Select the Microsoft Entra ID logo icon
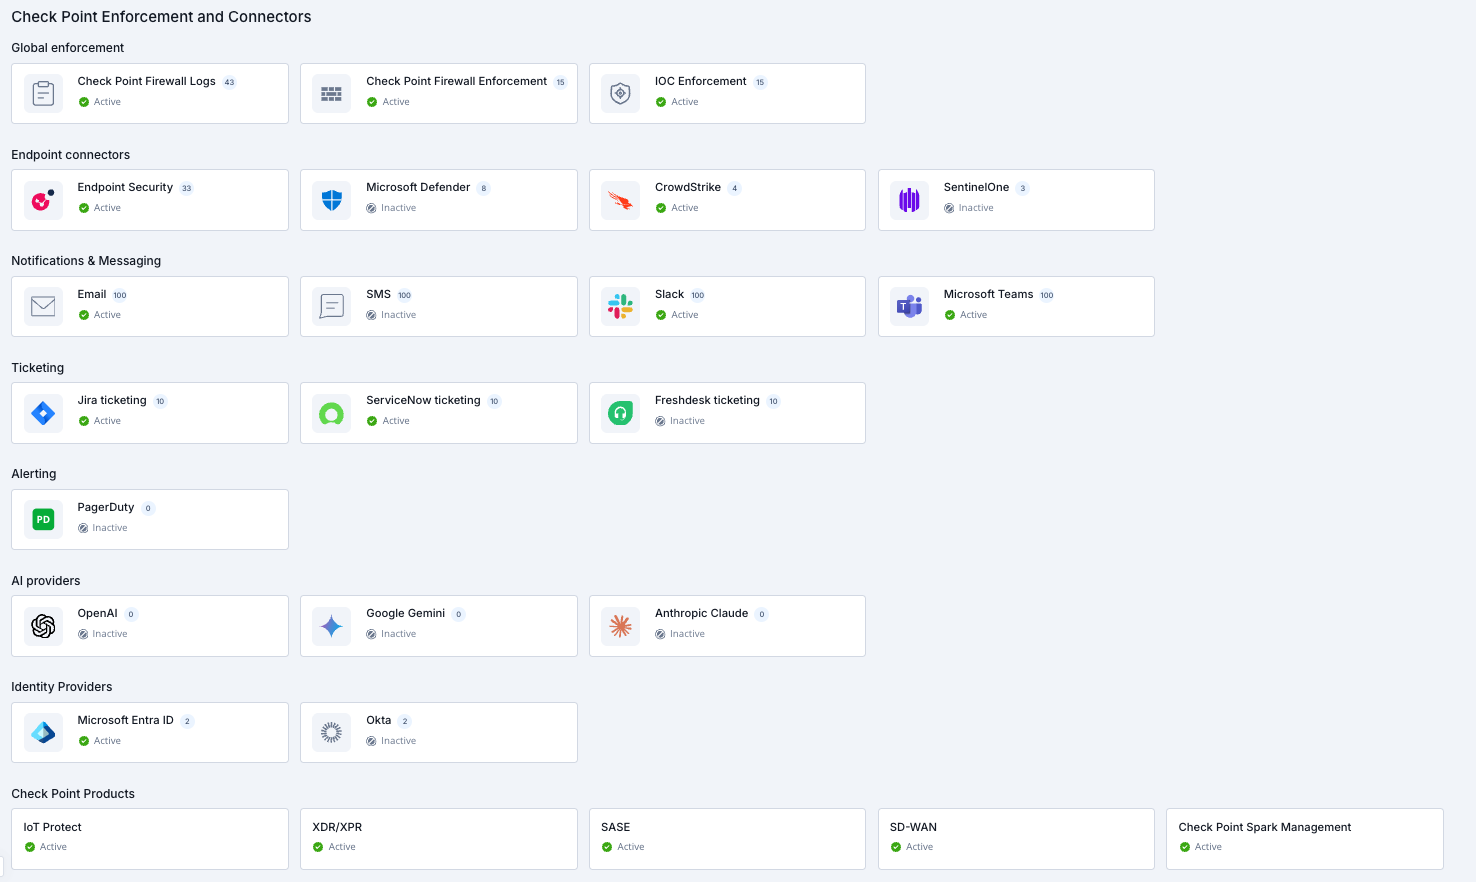The width and height of the screenshot is (1476, 882). [43, 732]
